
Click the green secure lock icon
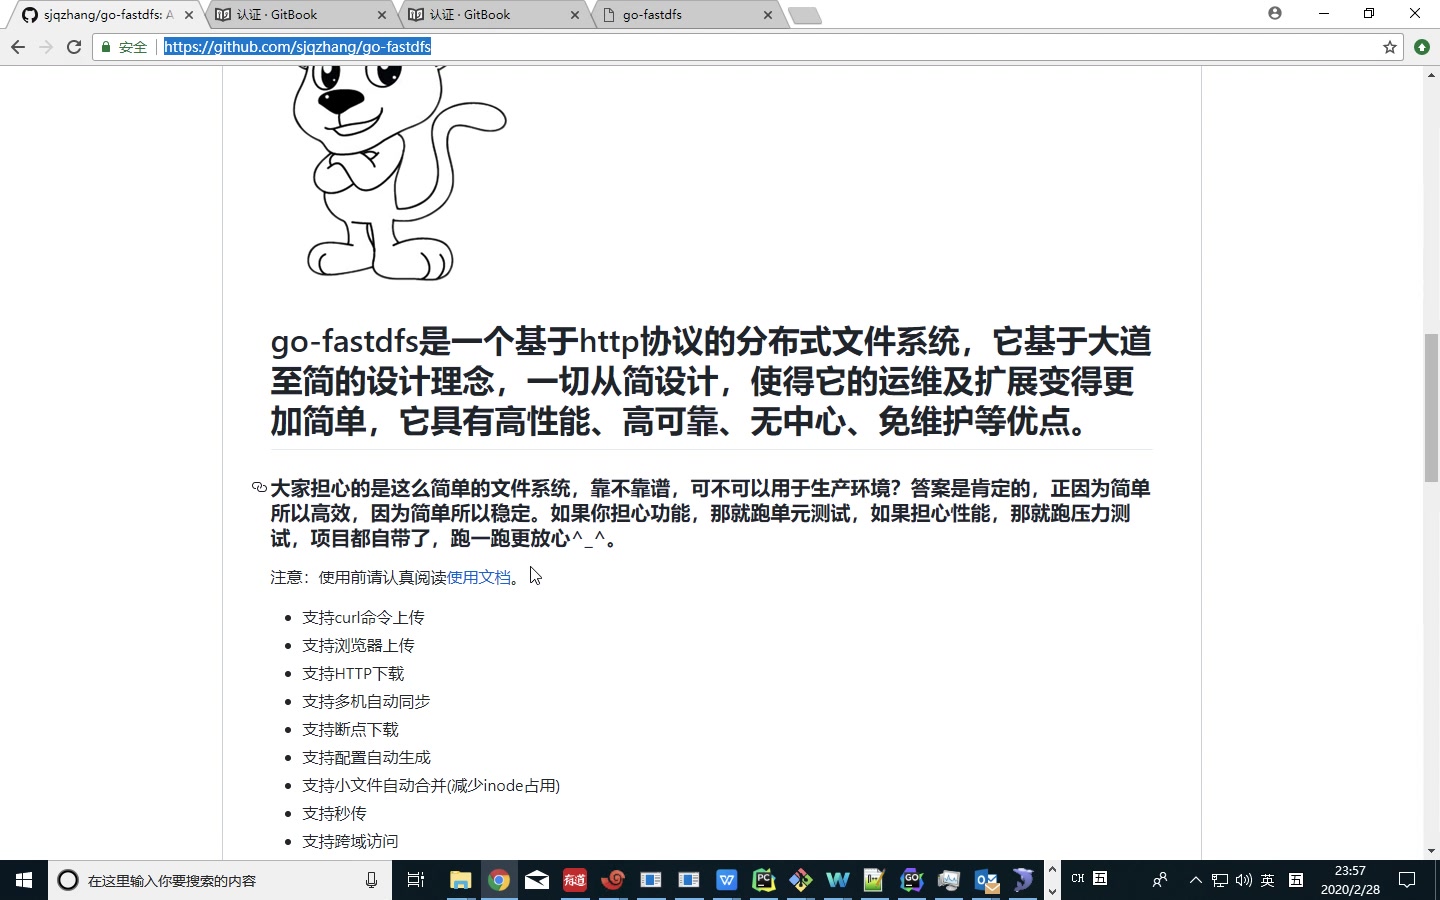tap(106, 47)
